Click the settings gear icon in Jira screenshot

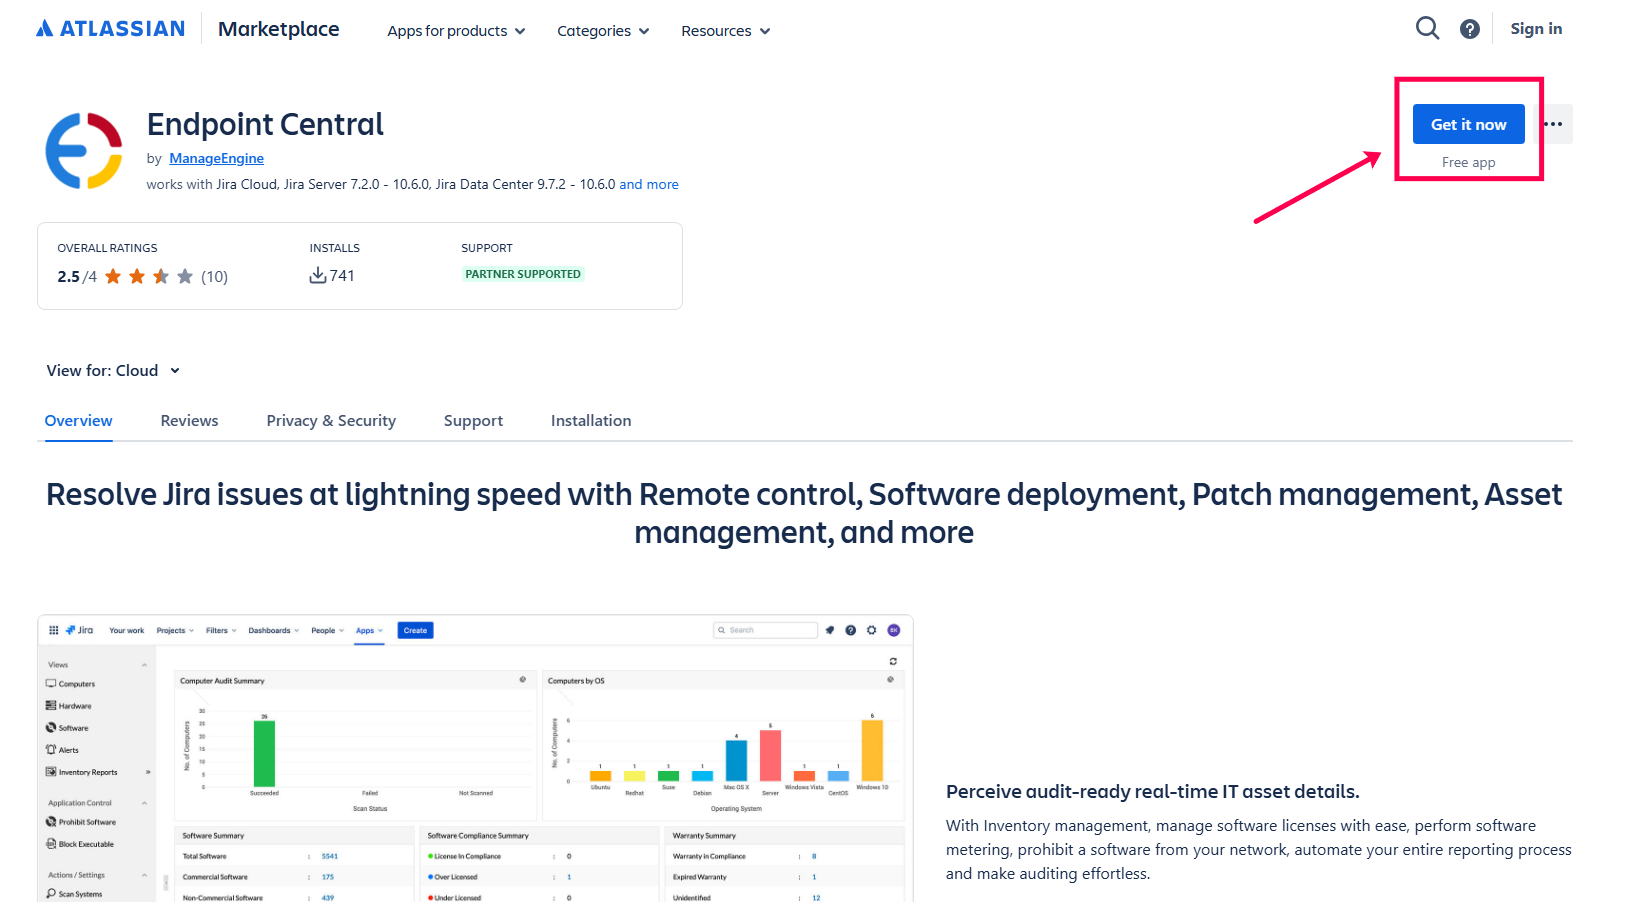[872, 630]
